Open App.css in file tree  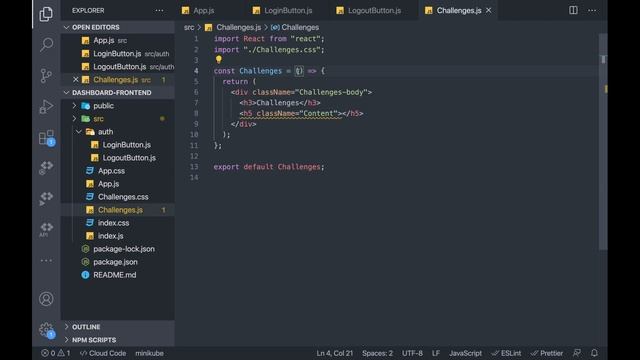click(118, 171)
